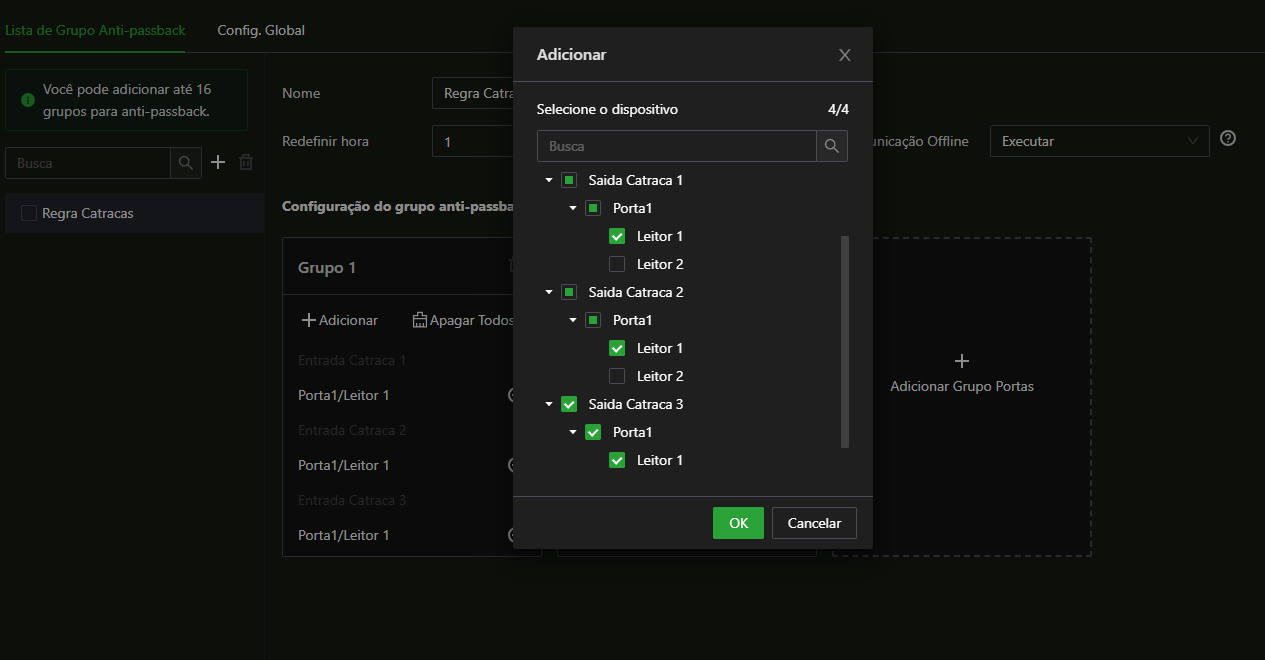Click the plus icon to add anti-passback group
Screen dimensions: 1265x660
[218, 162]
